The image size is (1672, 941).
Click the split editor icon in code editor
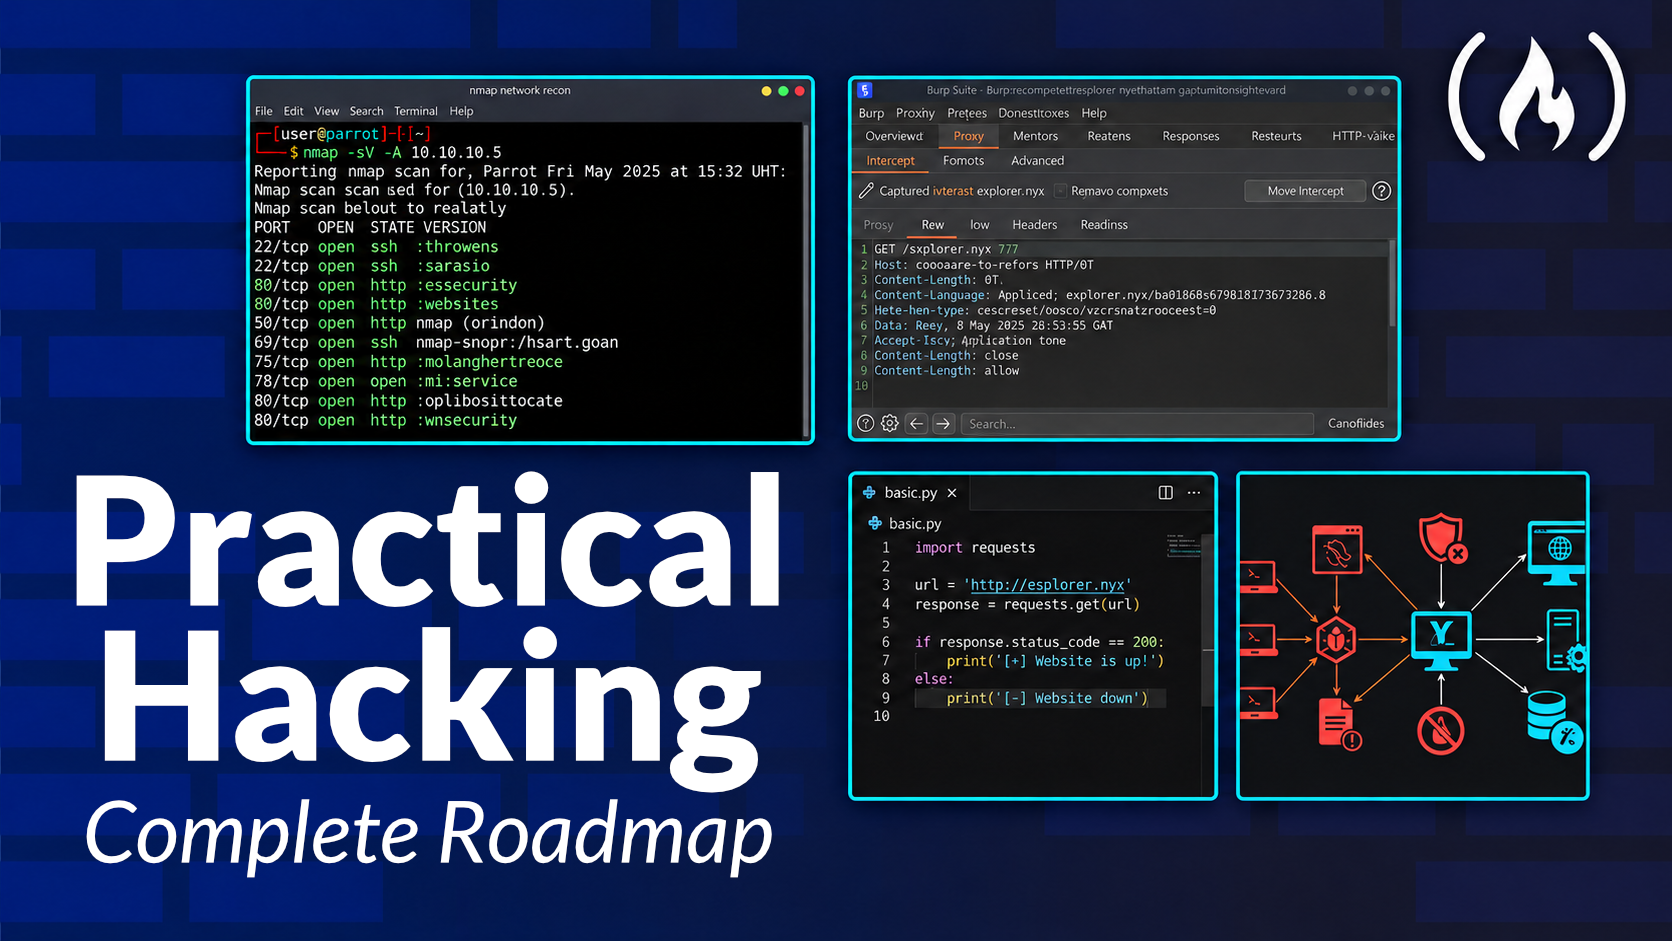(1165, 492)
